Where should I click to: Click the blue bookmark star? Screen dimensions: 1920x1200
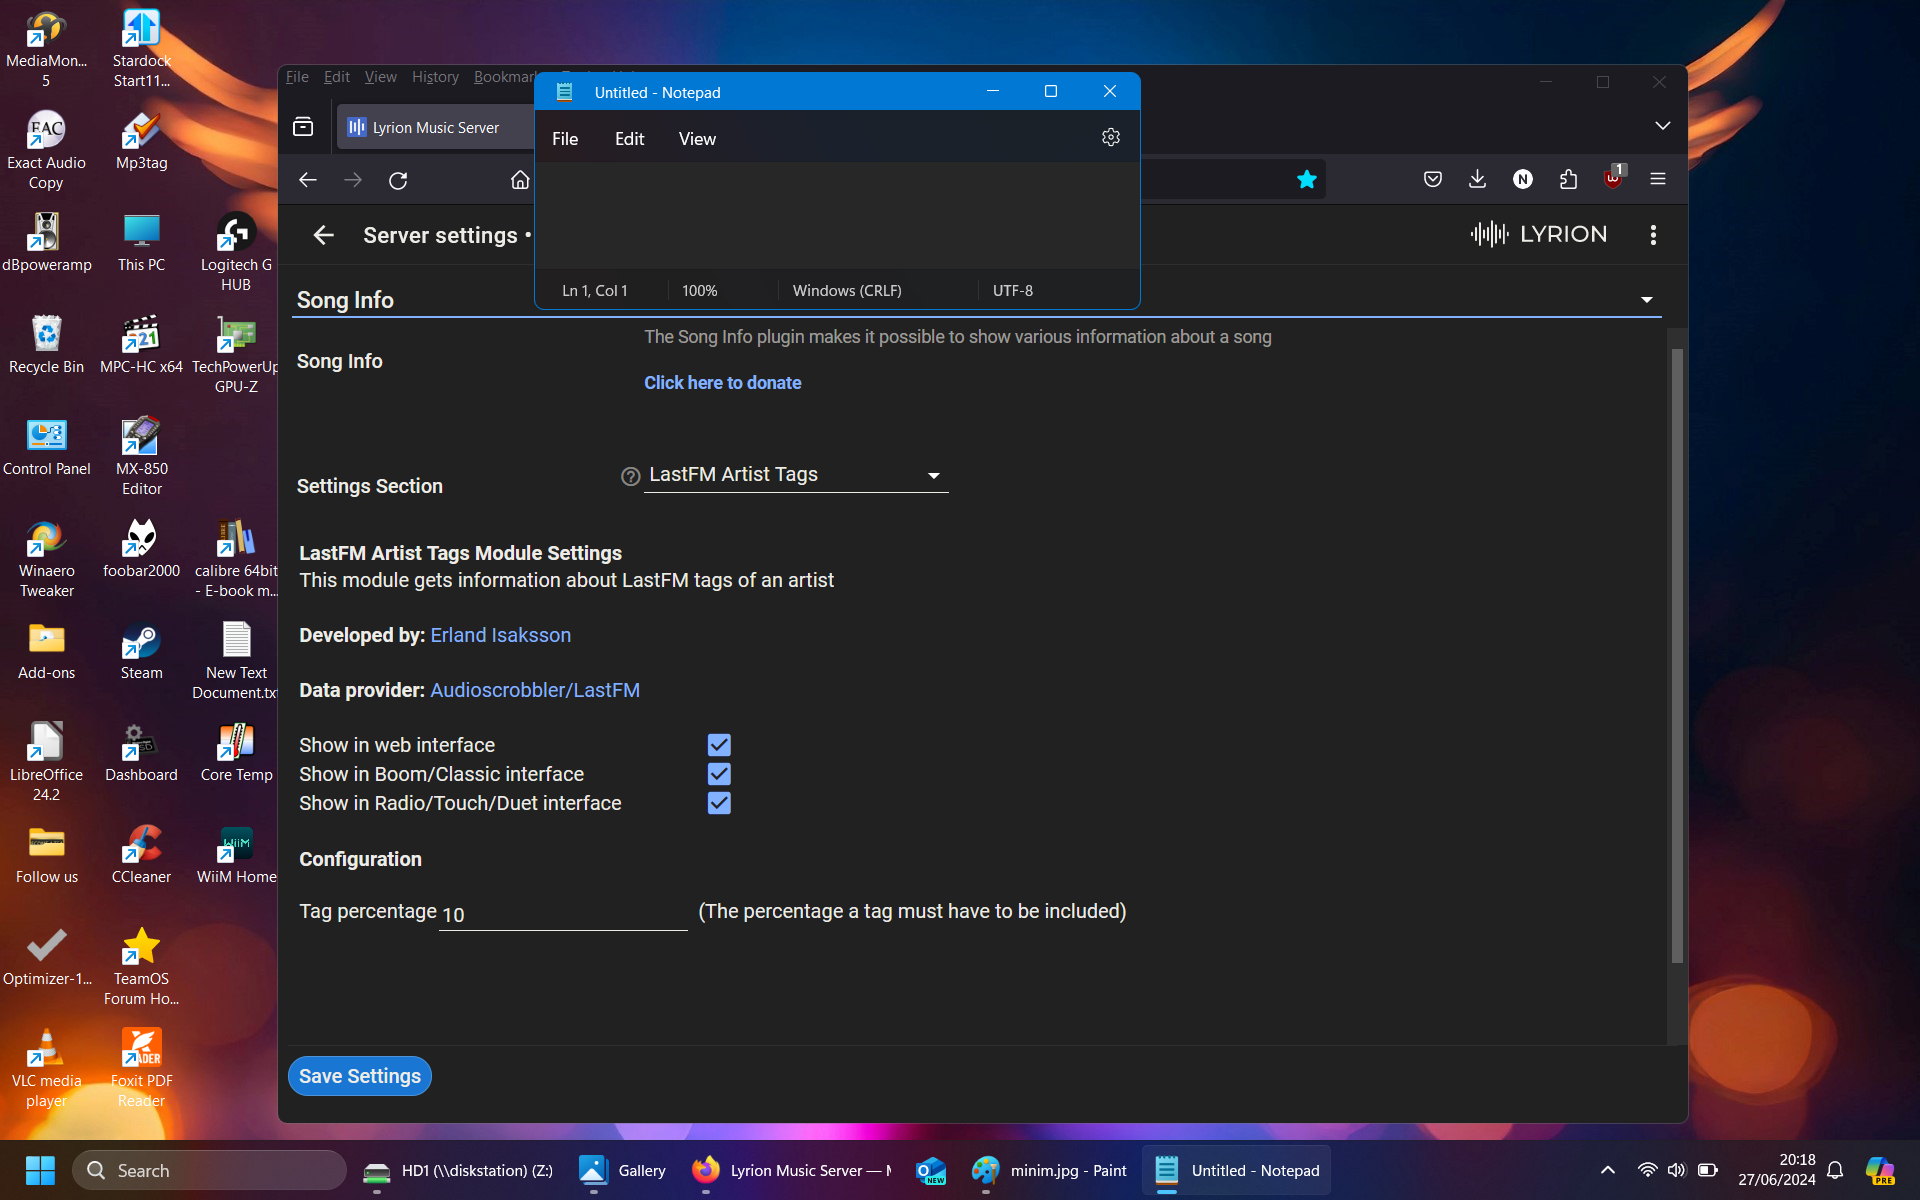tap(1306, 179)
